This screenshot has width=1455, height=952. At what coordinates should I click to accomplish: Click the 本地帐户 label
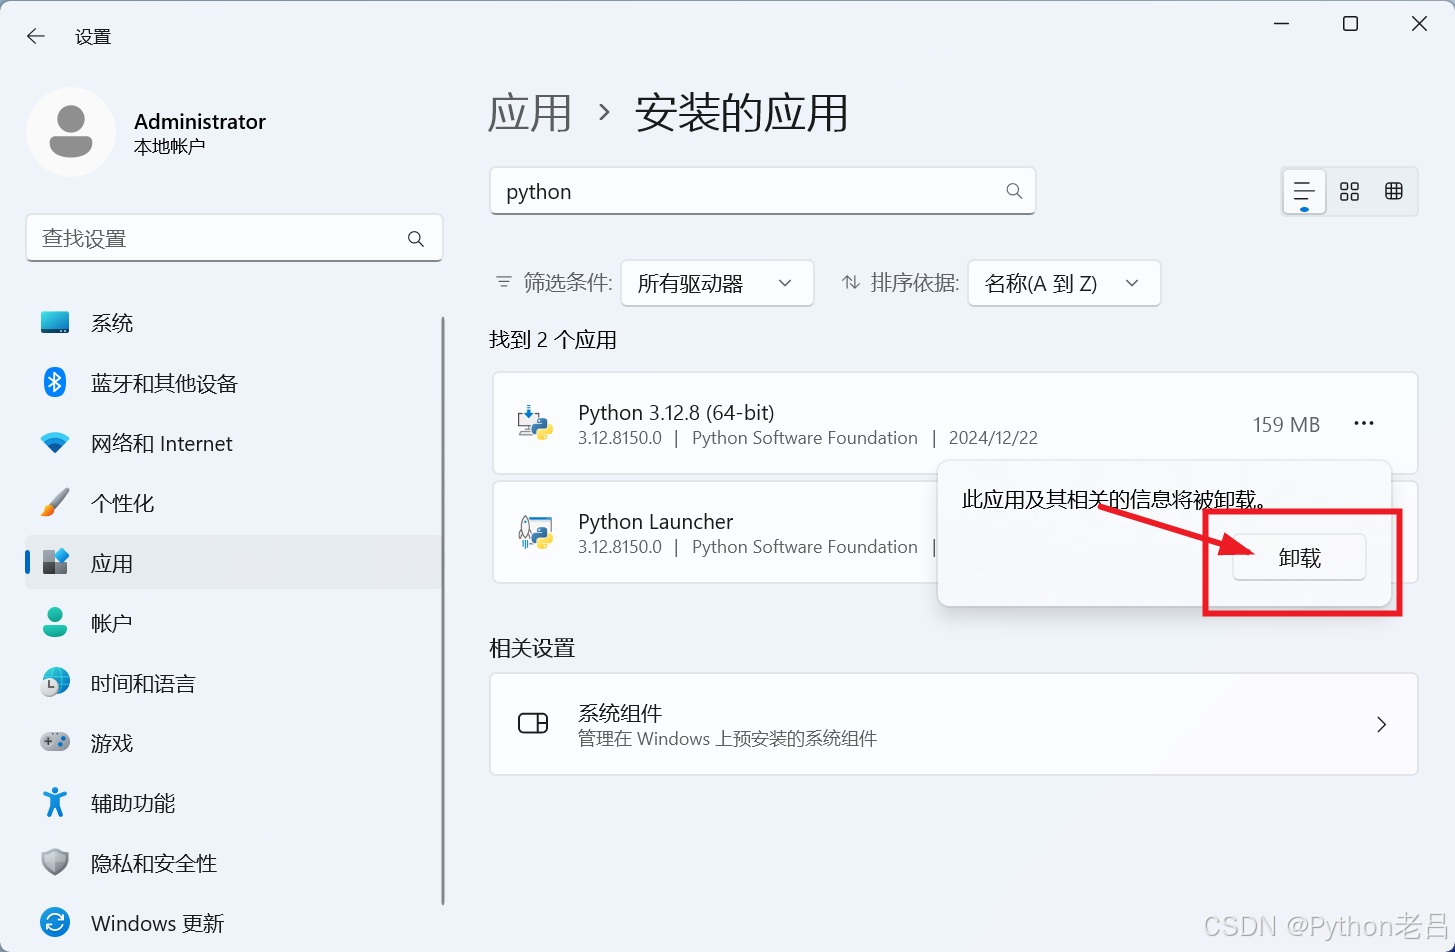pyautogui.click(x=170, y=147)
